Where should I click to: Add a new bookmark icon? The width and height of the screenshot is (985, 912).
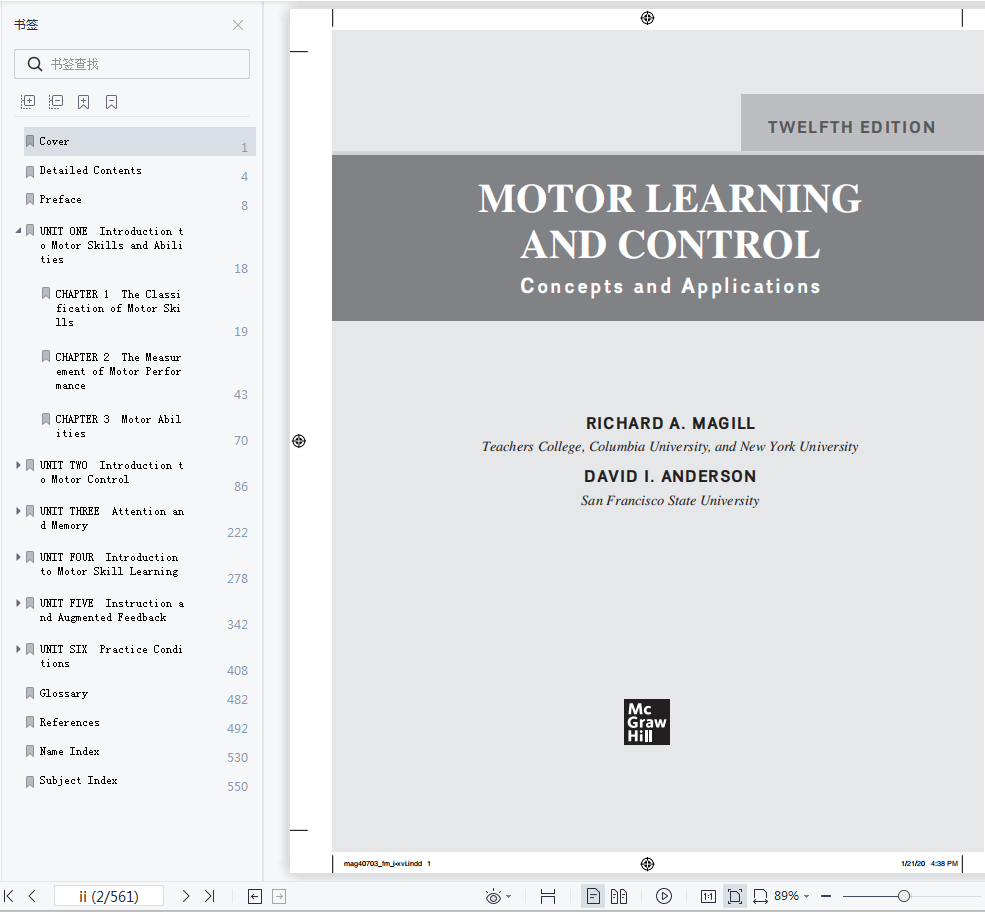tap(84, 102)
